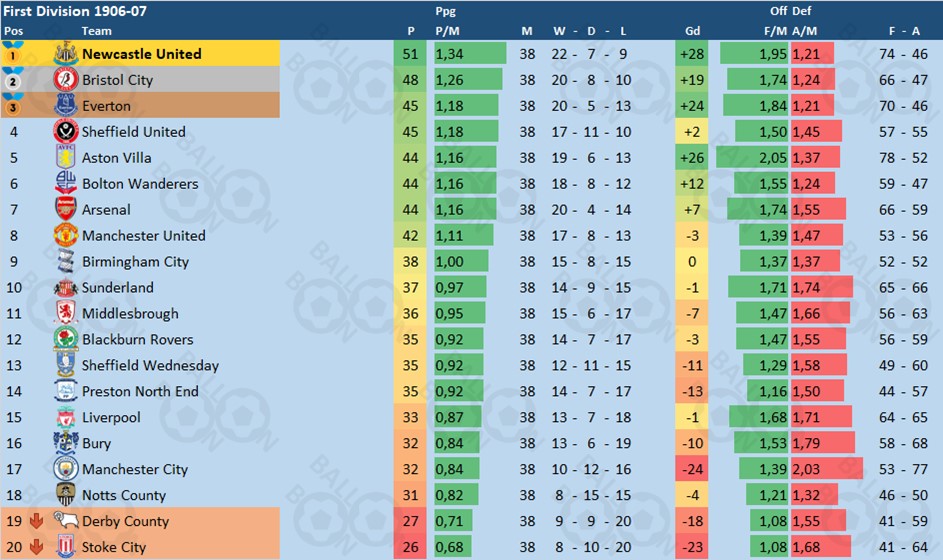This screenshot has height=560, width=943.
Task: Click the Sheffield Wednesday team name
Action: click(150, 365)
